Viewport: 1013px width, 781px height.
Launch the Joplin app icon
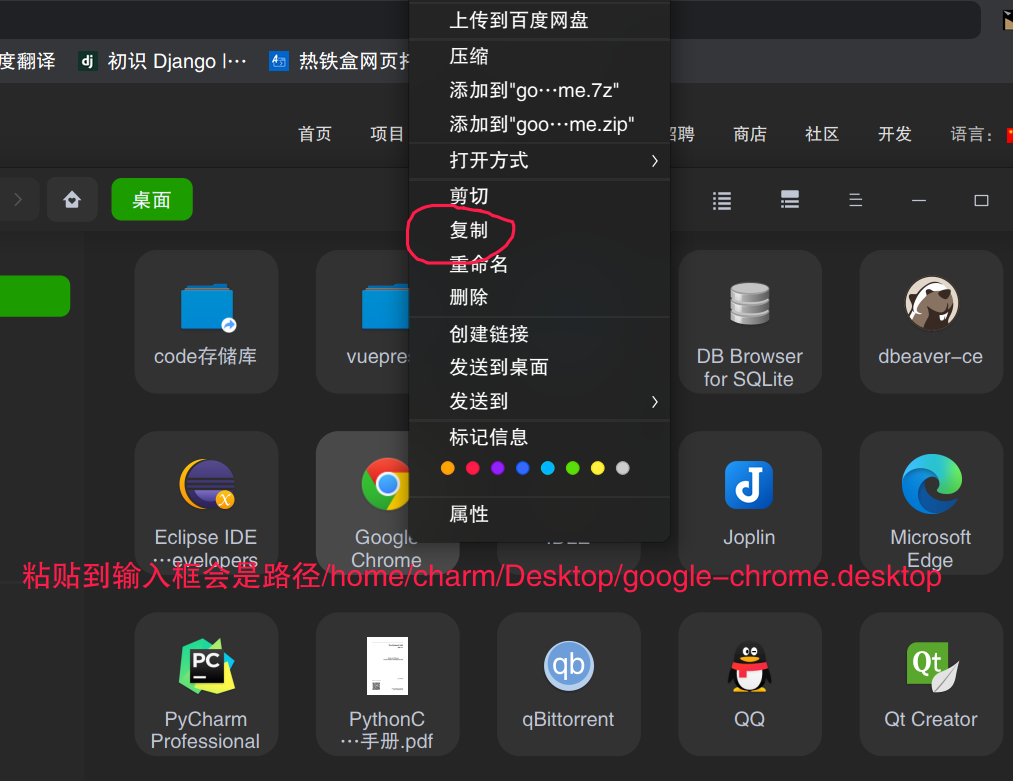749,484
